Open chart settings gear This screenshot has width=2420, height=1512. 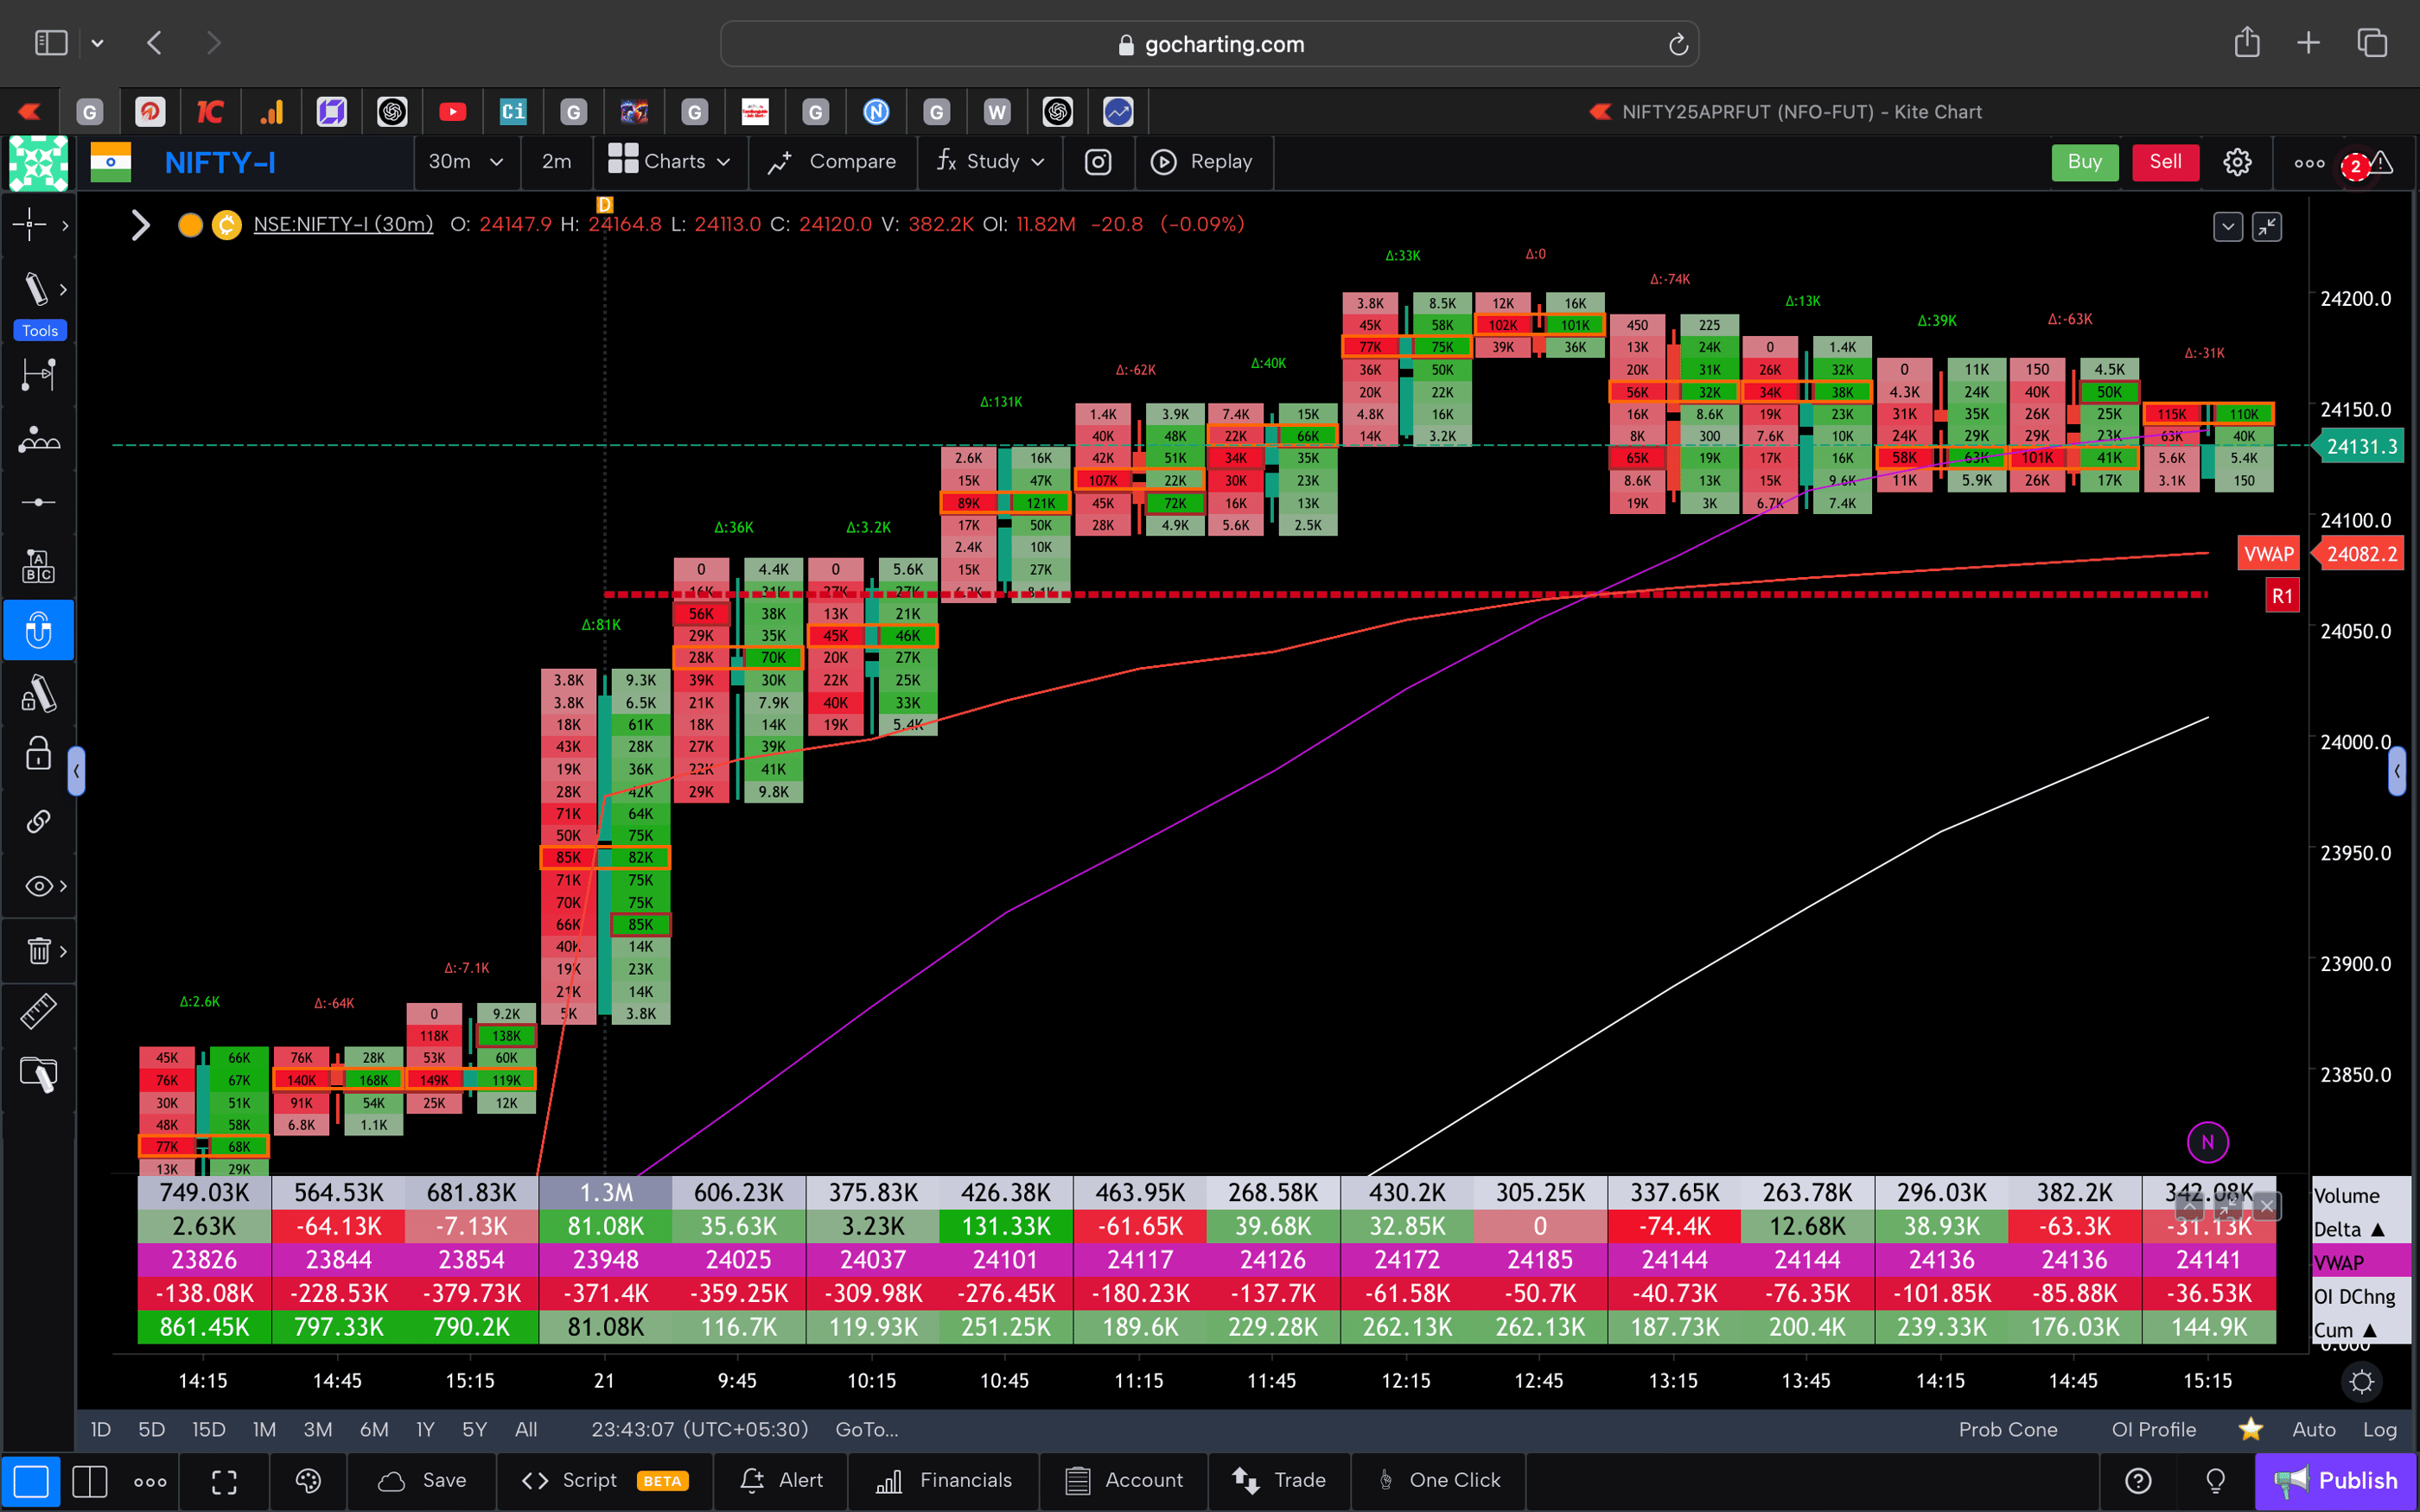(x=2237, y=161)
